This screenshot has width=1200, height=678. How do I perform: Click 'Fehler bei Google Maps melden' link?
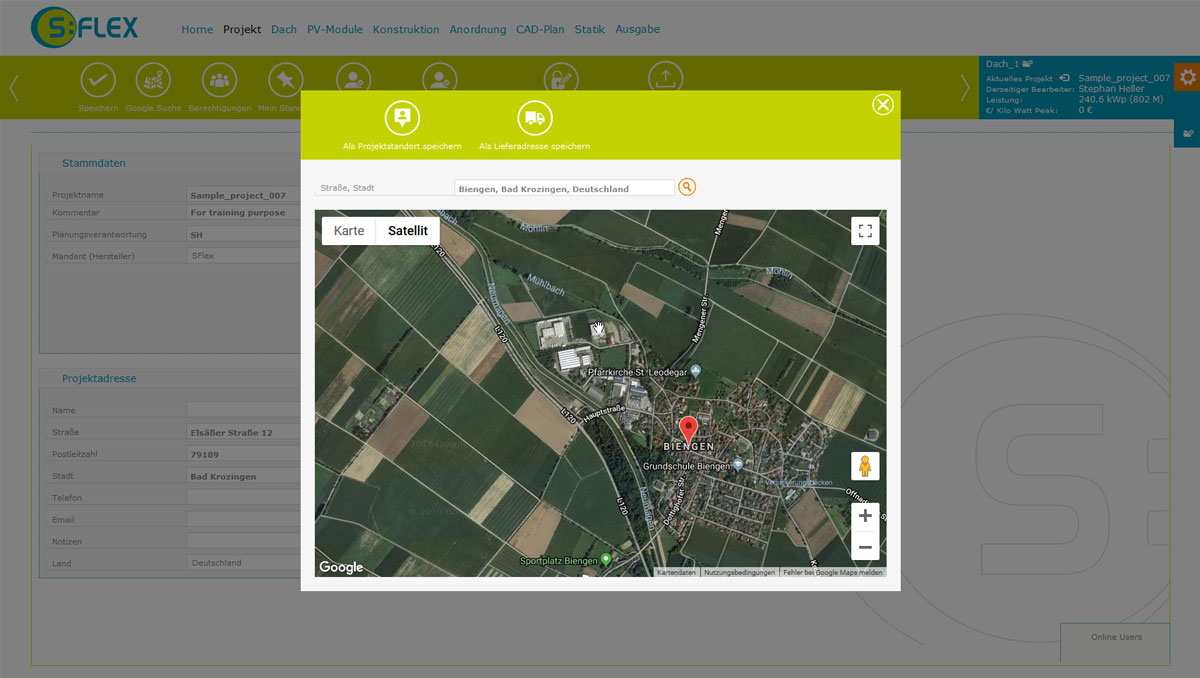pos(832,573)
